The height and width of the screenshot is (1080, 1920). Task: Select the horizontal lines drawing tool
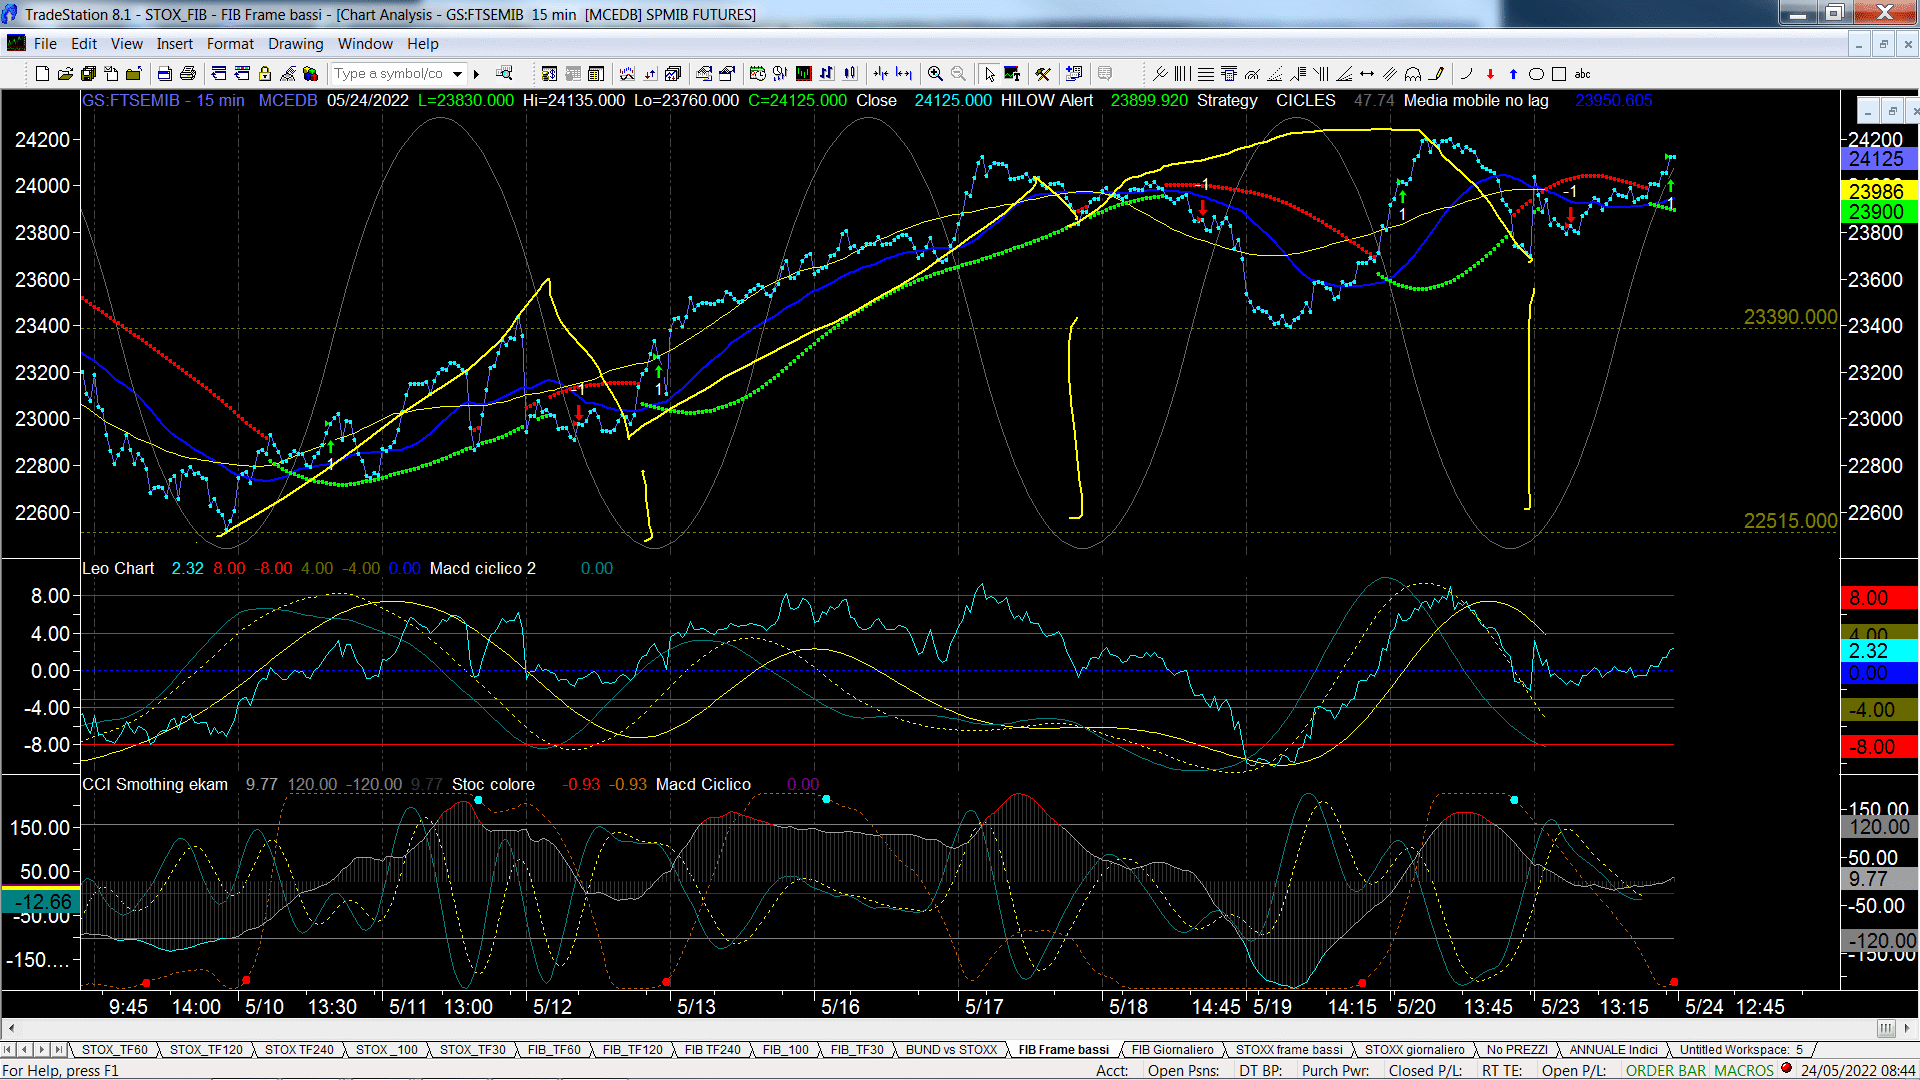1206,74
